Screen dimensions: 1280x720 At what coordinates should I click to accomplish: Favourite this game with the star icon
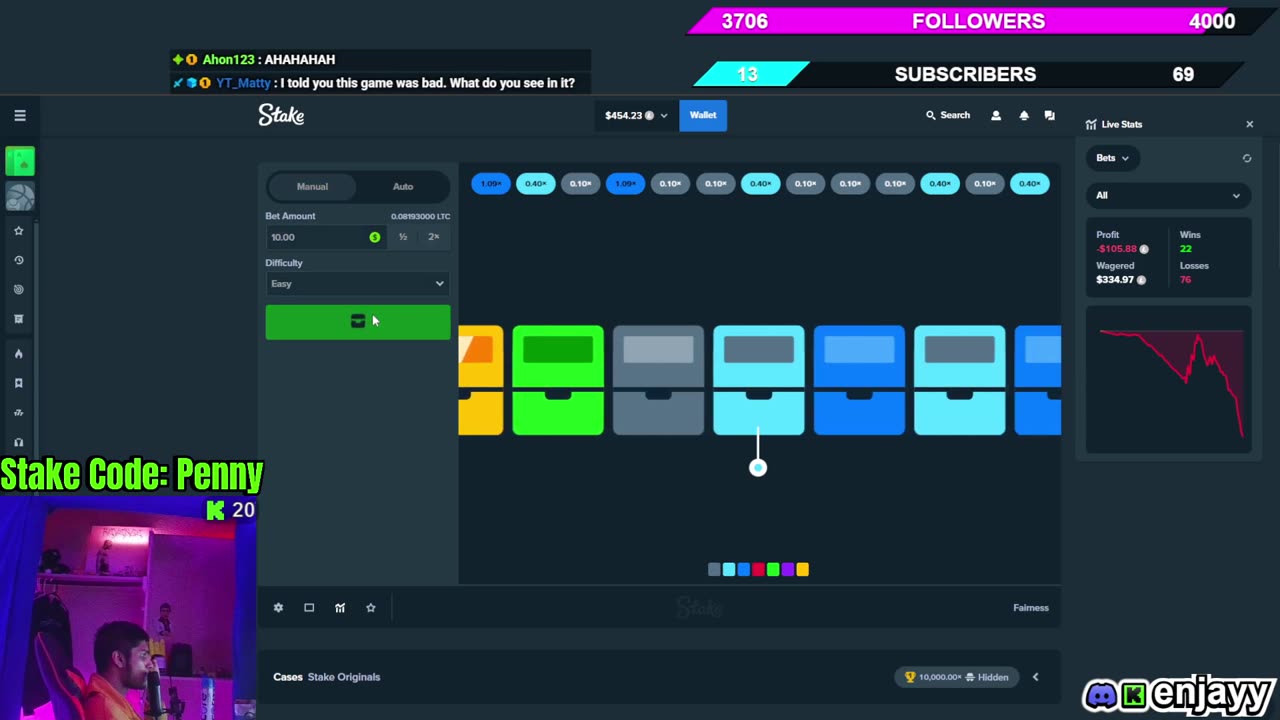click(x=371, y=608)
